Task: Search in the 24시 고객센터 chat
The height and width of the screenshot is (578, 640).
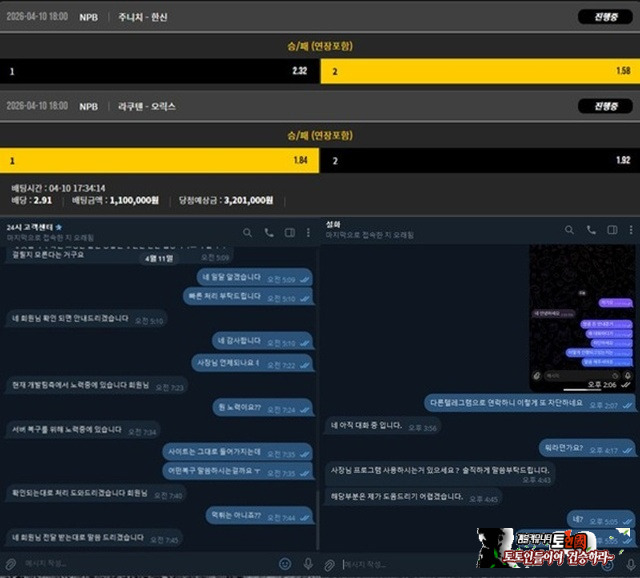Action: pyautogui.click(x=247, y=233)
